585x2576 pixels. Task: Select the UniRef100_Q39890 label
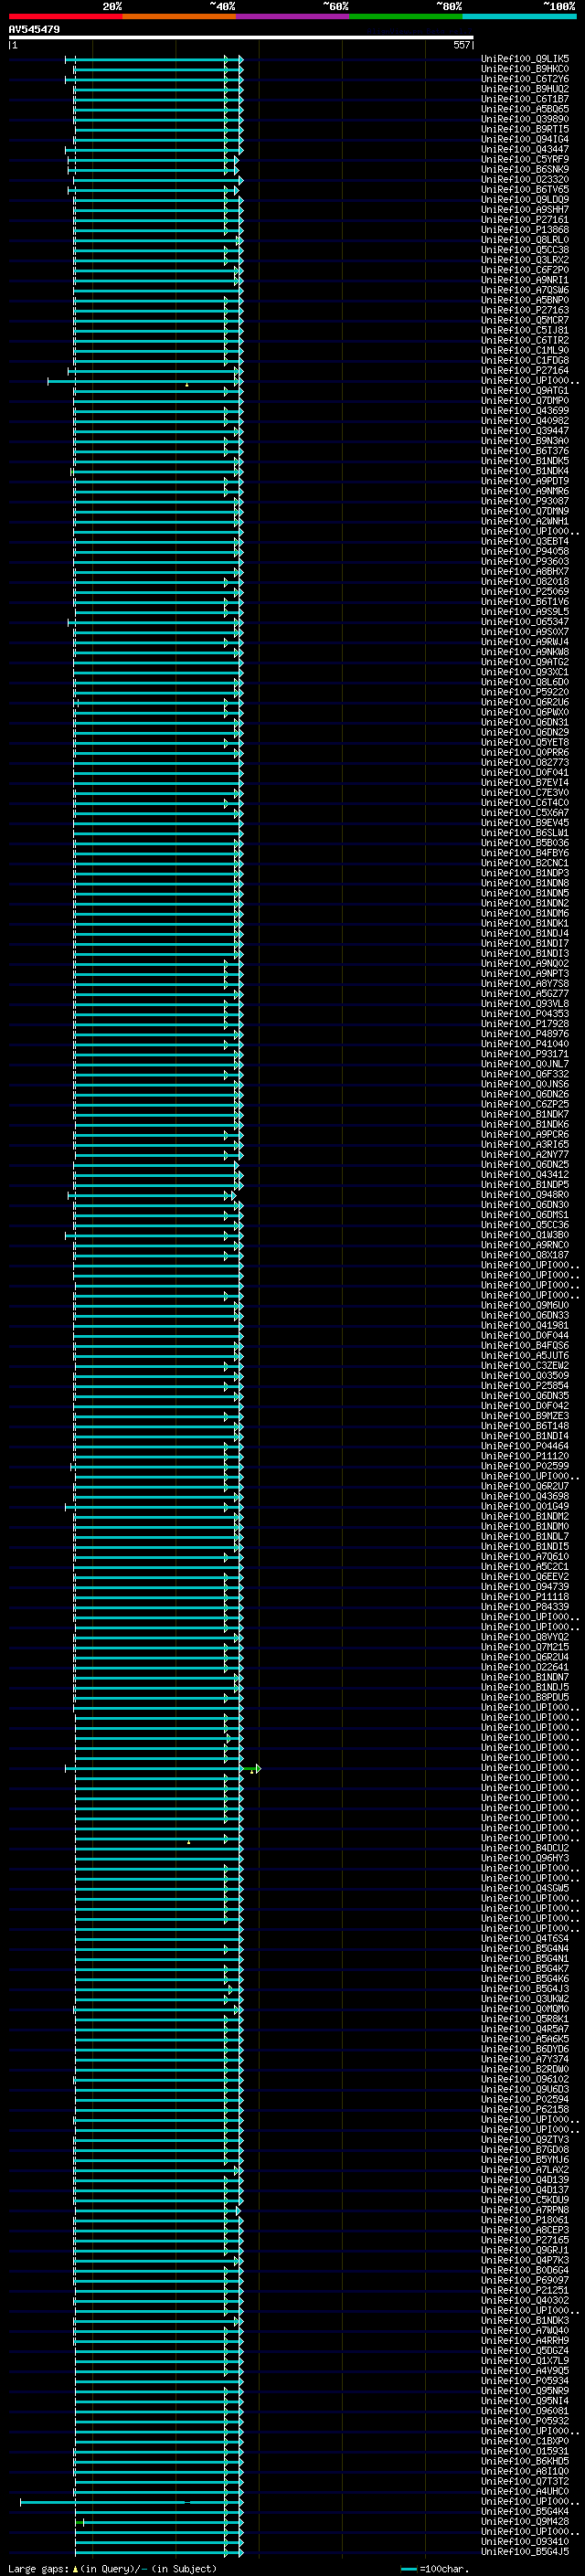pos(525,119)
